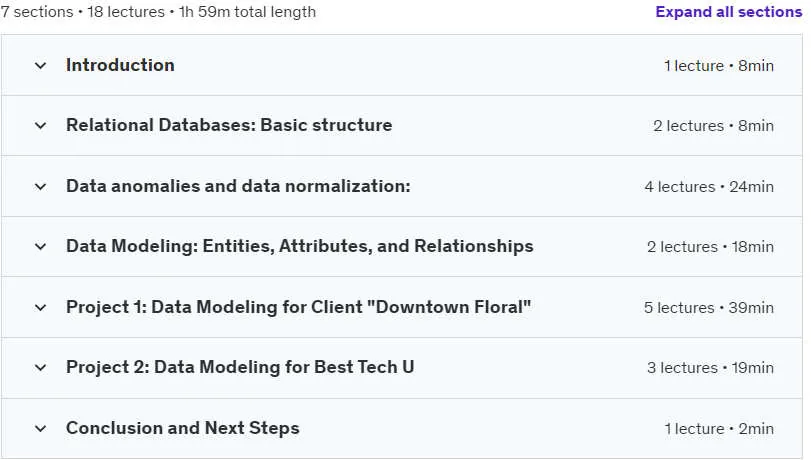Toggle chevron next to Project 1 Downtown Floral
This screenshot has height=460, width=811.
coord(40,308)
